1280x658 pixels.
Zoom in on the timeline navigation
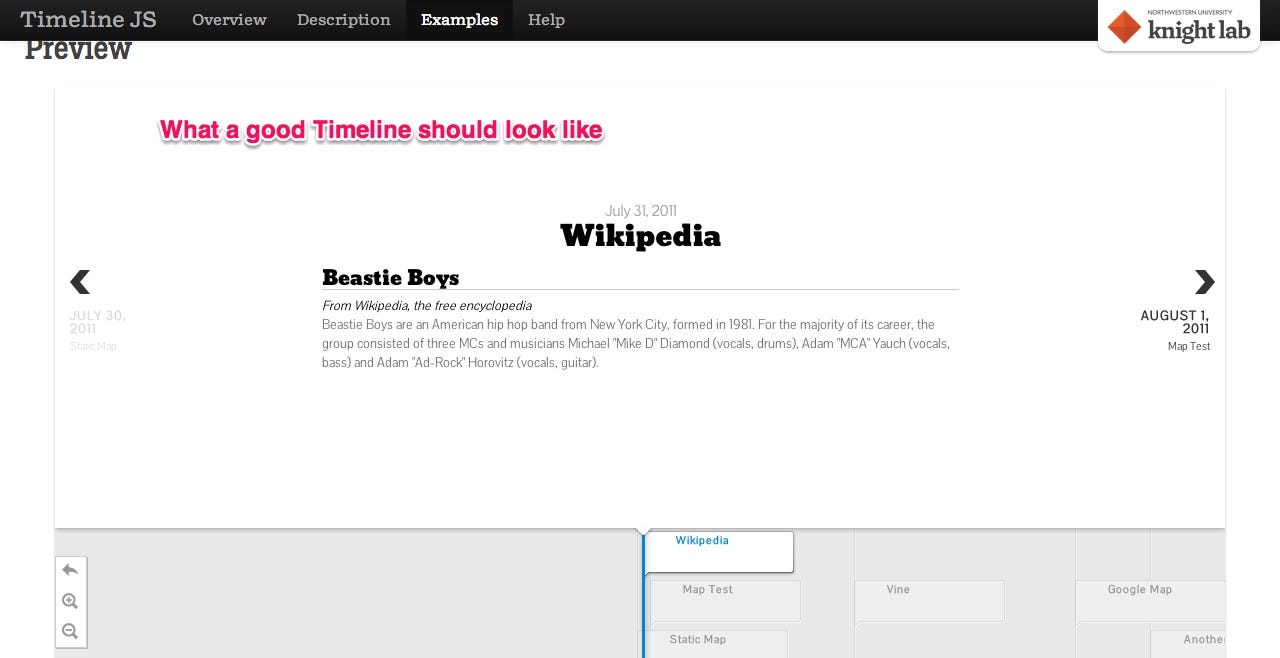coord(70,601)
